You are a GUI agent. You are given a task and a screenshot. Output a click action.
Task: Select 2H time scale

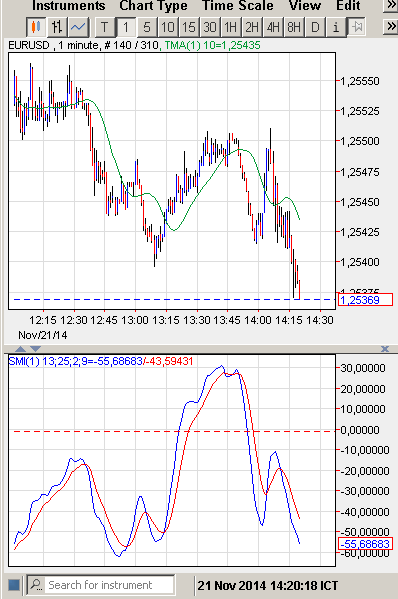(252, 27)
